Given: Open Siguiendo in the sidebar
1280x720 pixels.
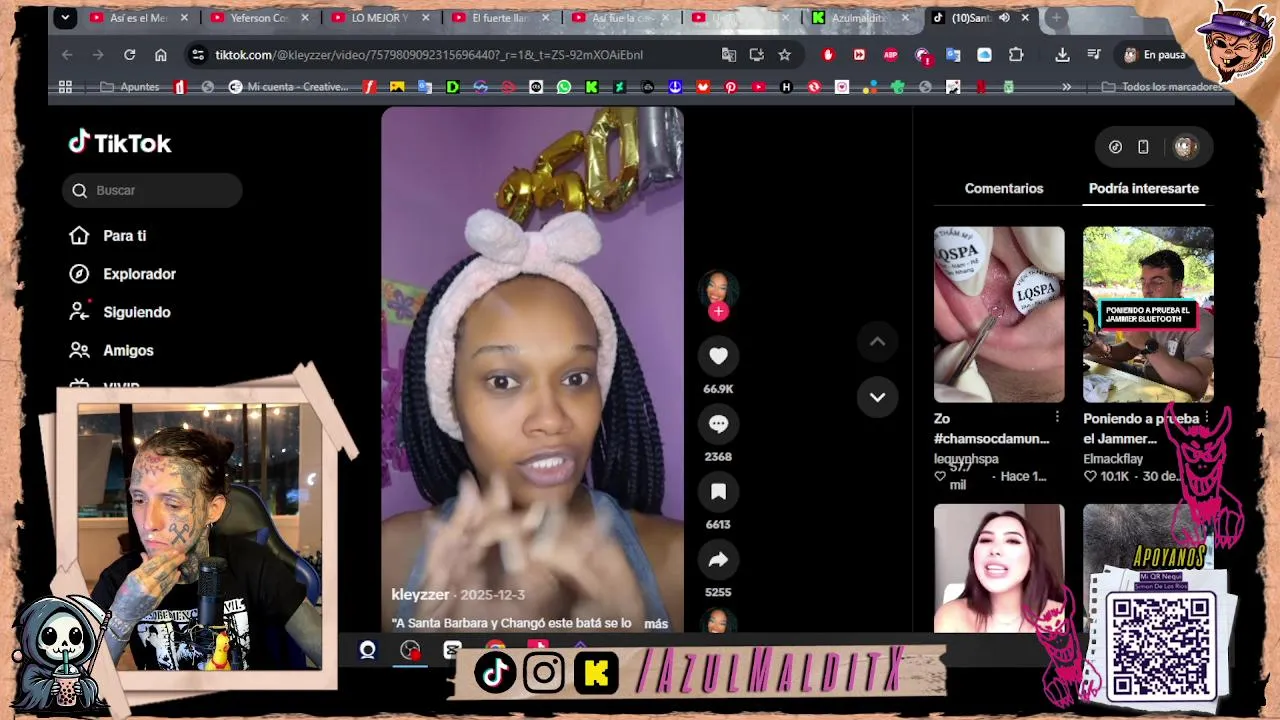Looking at the screenshot, I should click(x=120, y=312).
